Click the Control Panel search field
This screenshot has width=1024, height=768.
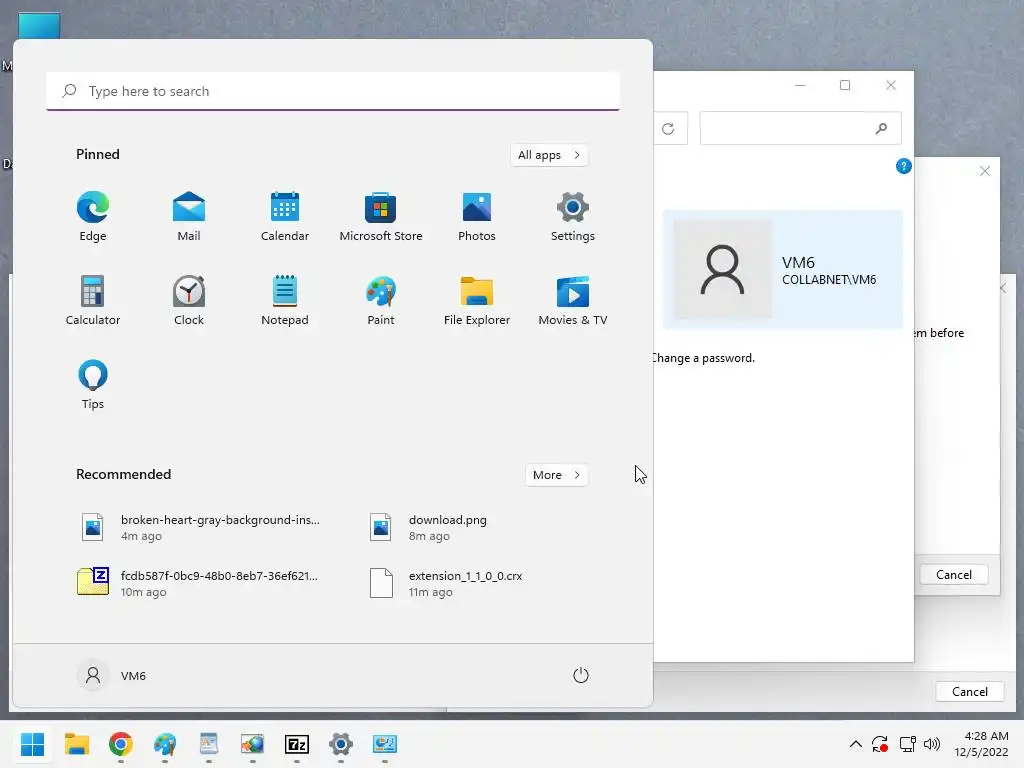click(801, 128)
